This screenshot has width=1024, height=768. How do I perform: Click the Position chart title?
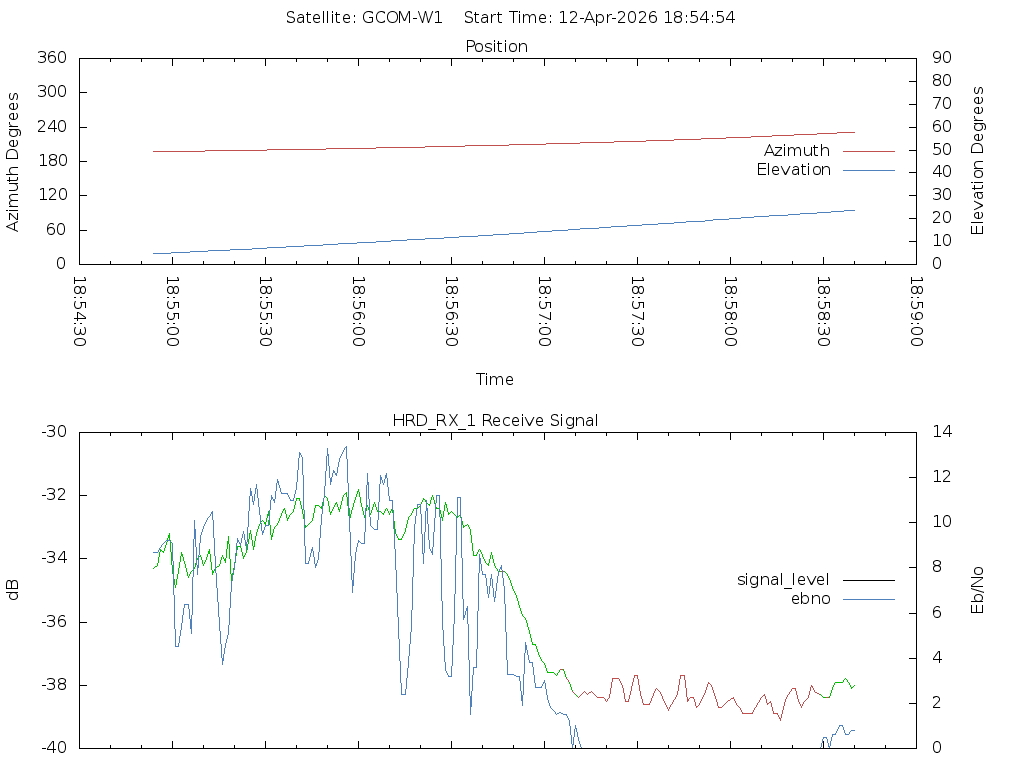click(x=497, y=46)
